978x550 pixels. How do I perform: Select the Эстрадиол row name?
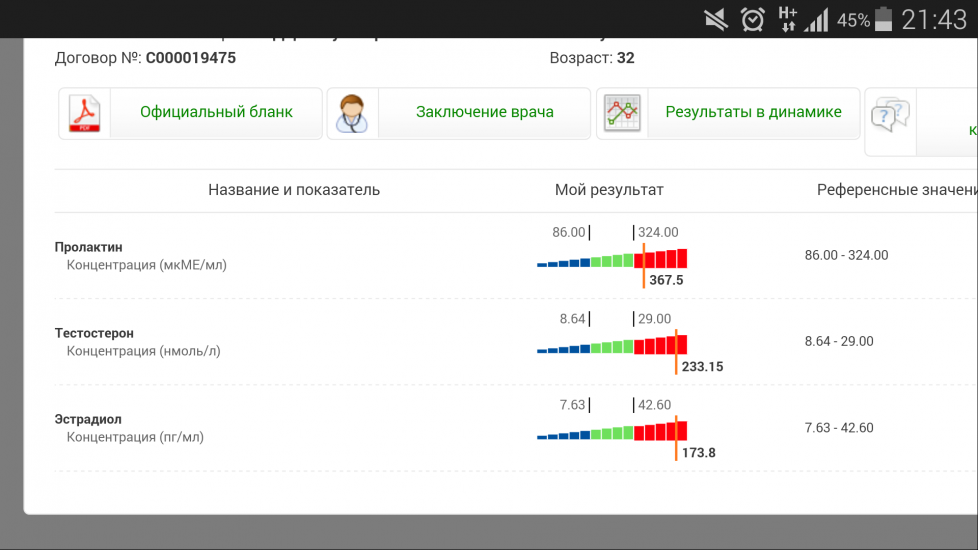click(x=88, y=419)
